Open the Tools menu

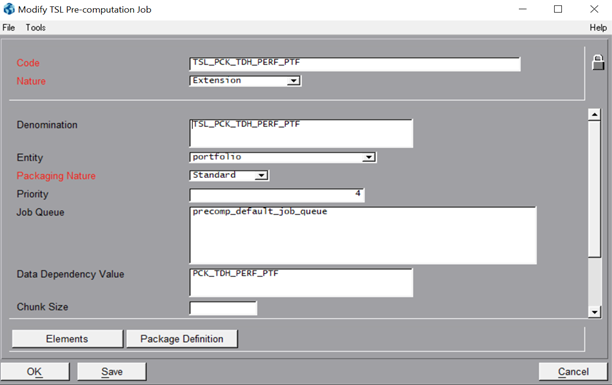(x=36, y=27)
